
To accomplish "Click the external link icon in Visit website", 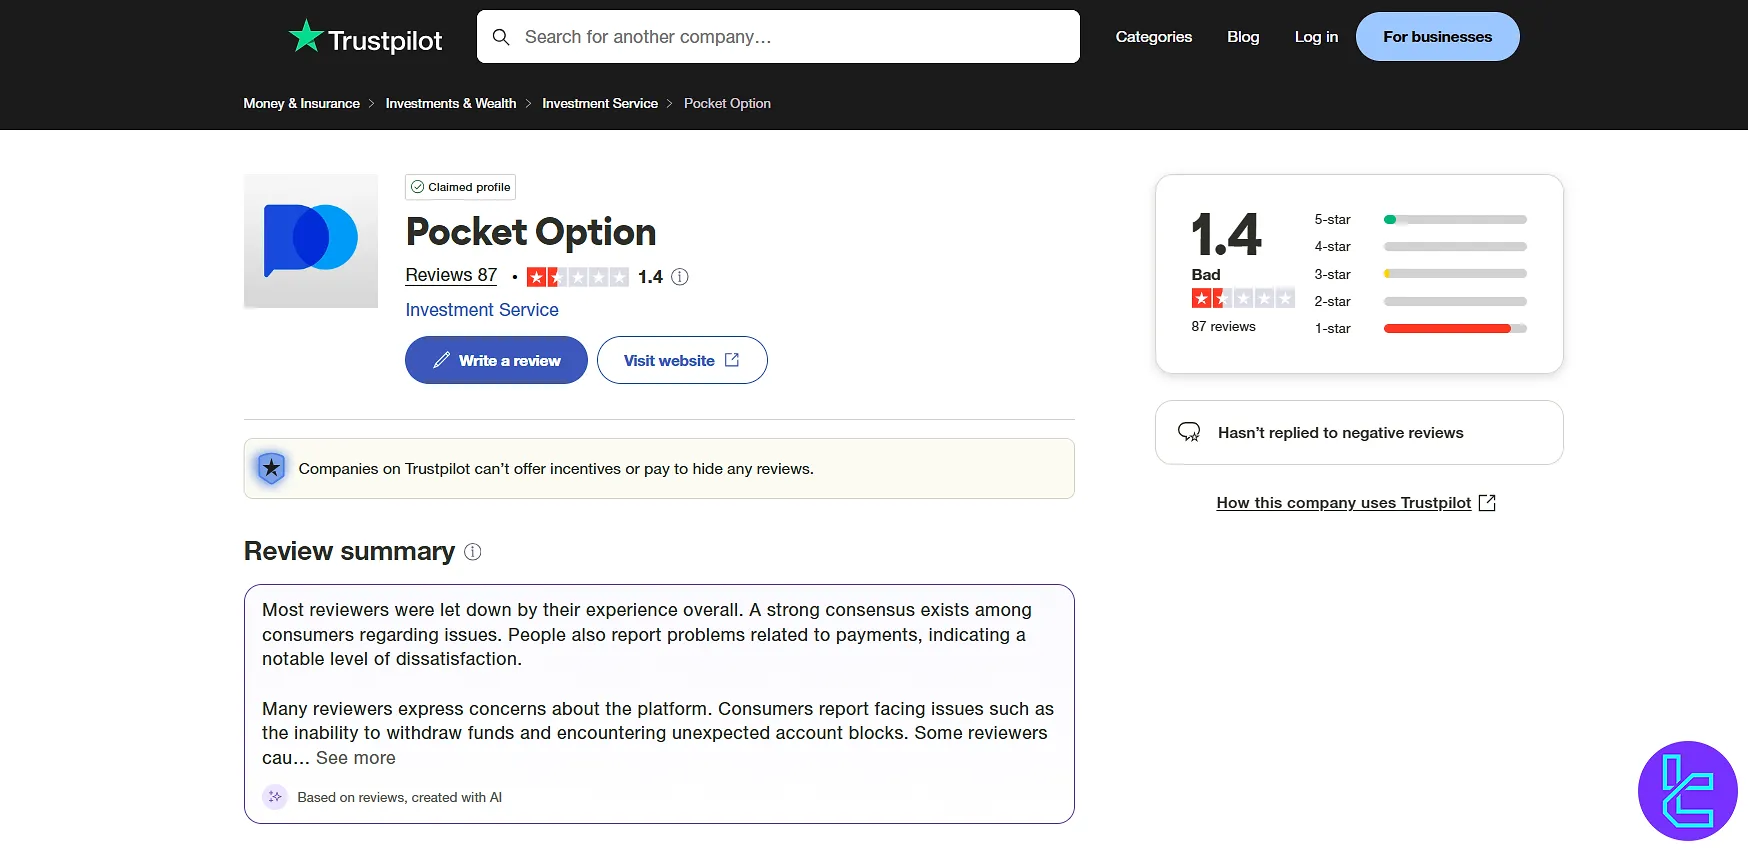I will point(732,360).
